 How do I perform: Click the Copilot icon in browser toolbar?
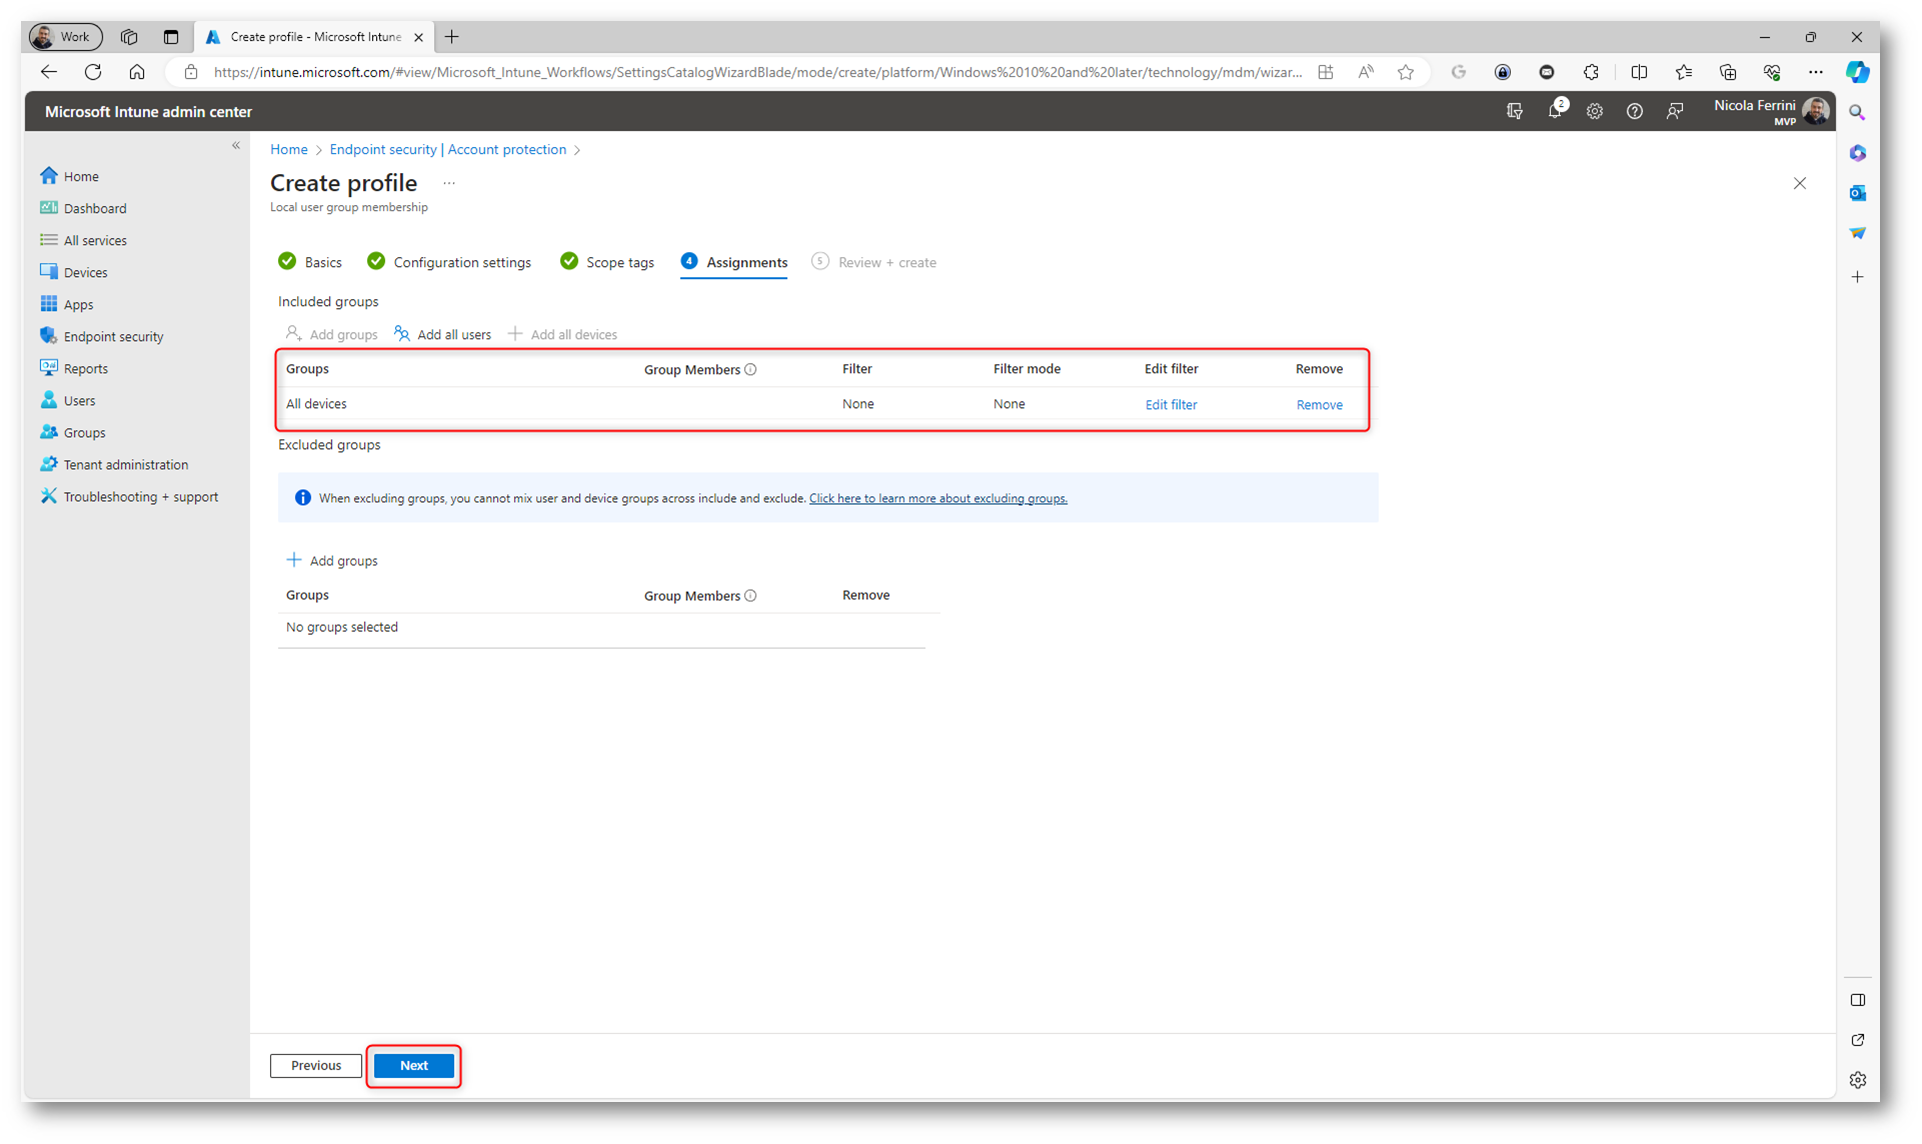[1857, 72]
